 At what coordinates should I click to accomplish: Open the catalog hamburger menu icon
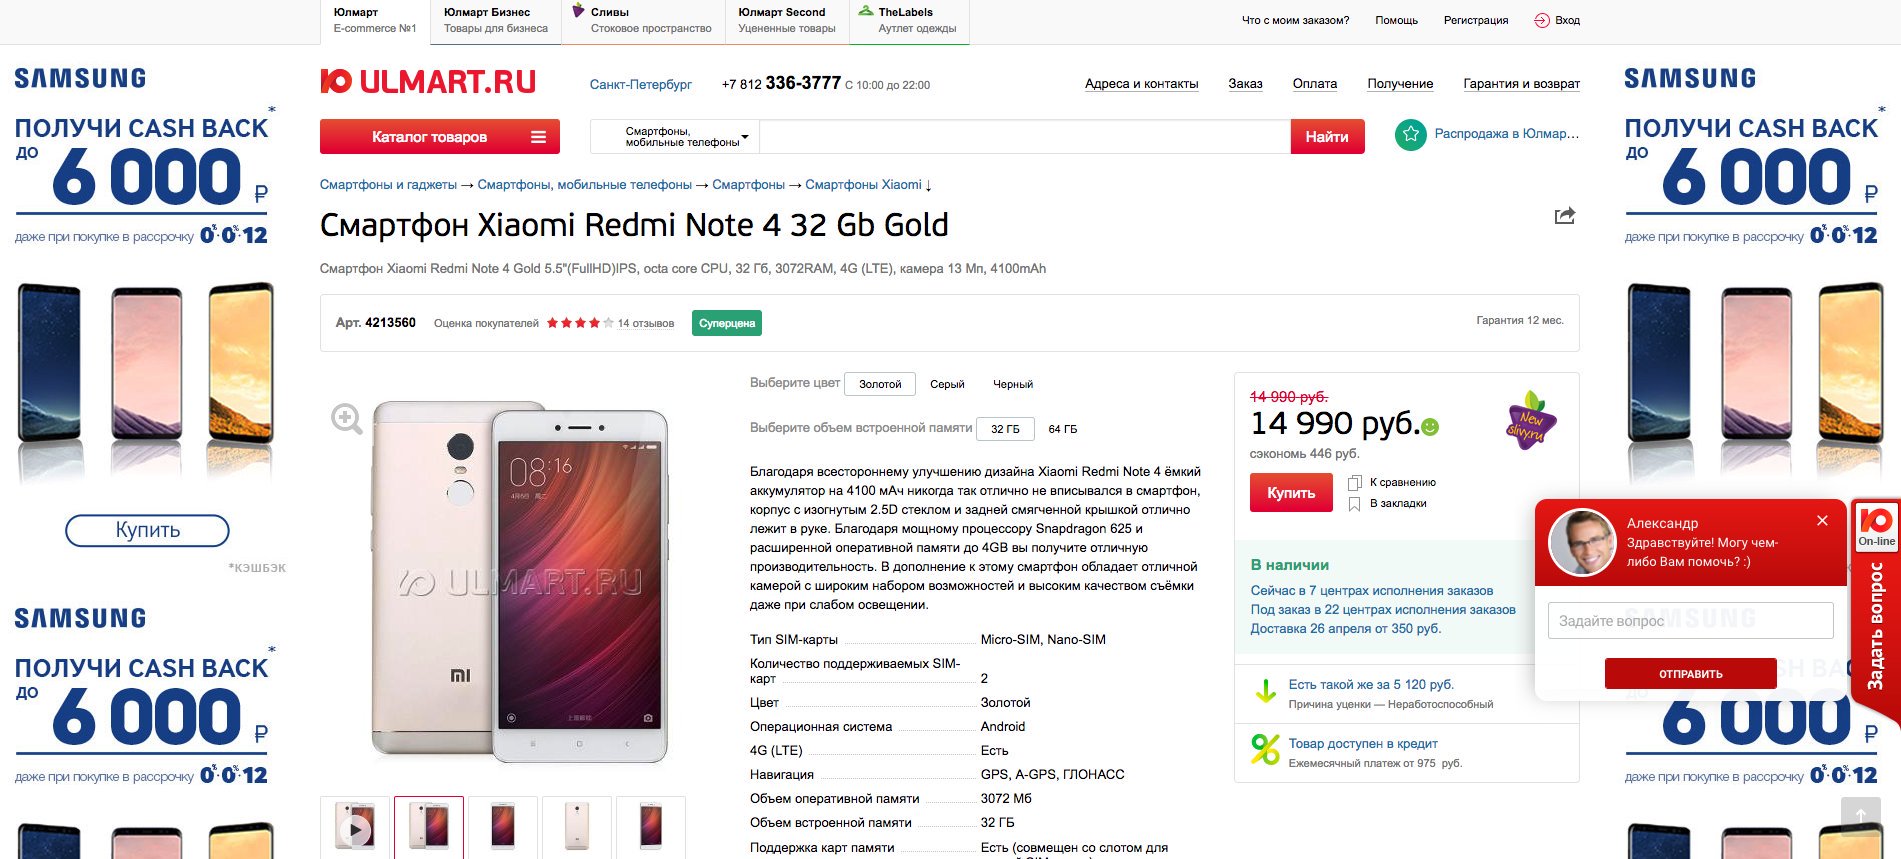pos(538,137)
